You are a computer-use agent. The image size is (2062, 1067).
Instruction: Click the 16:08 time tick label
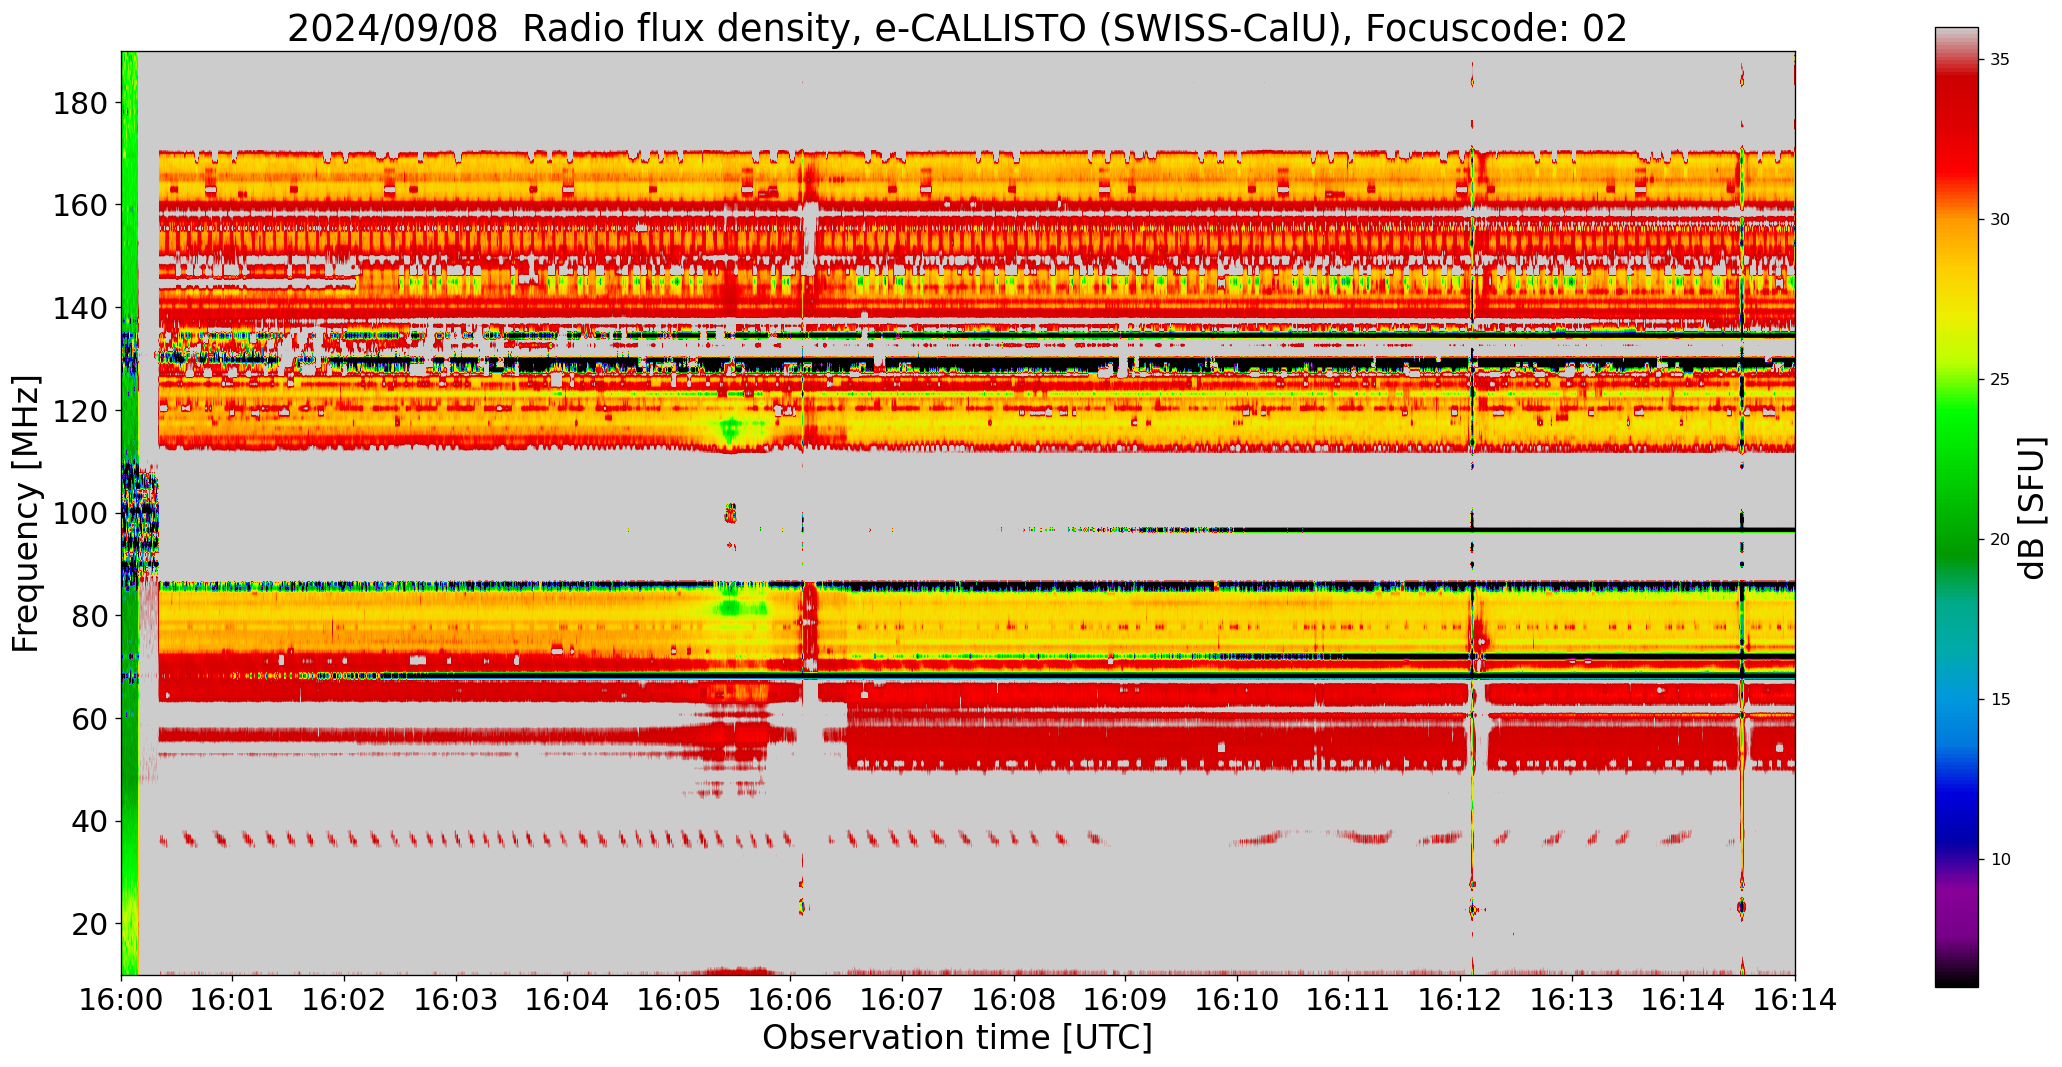point(1014,1000)
